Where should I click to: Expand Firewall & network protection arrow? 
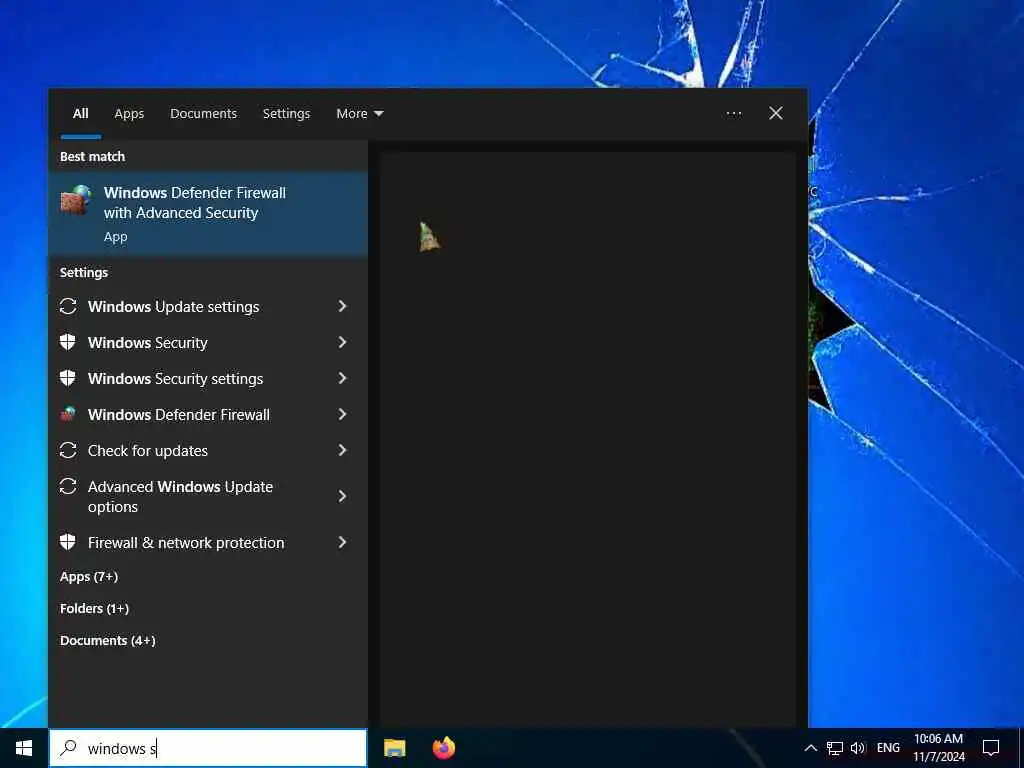342,542
